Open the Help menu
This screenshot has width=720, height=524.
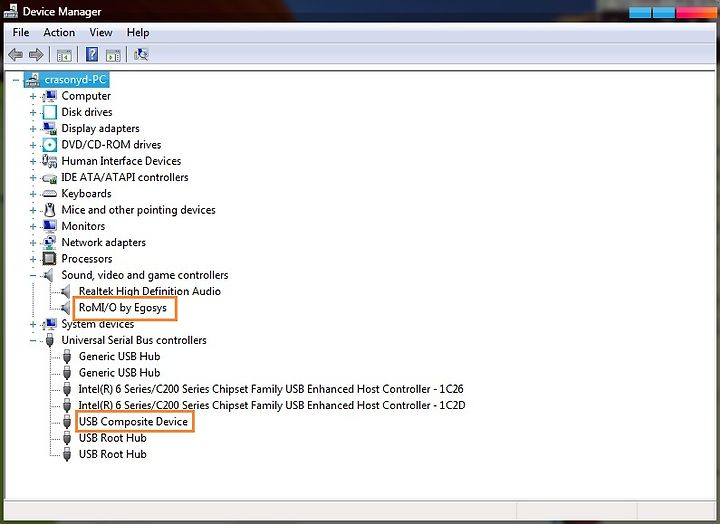(138, 33)
